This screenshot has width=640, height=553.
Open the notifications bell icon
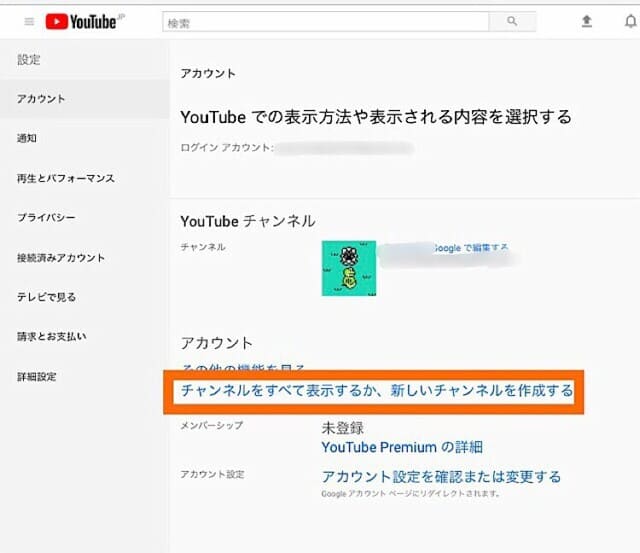point(631,21)
